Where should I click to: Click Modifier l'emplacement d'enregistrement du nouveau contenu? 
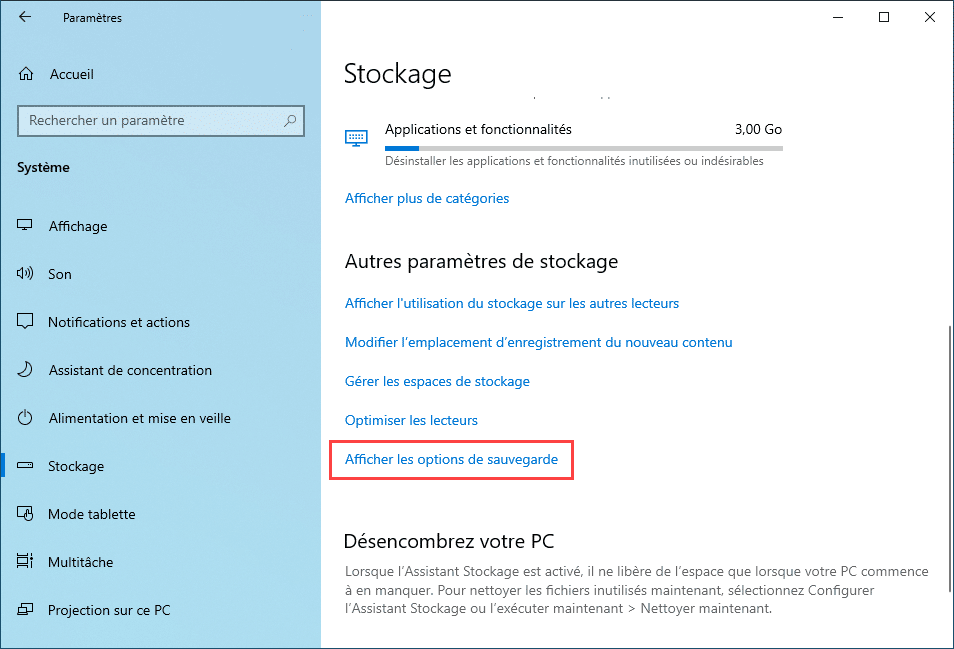coord(538,342)
